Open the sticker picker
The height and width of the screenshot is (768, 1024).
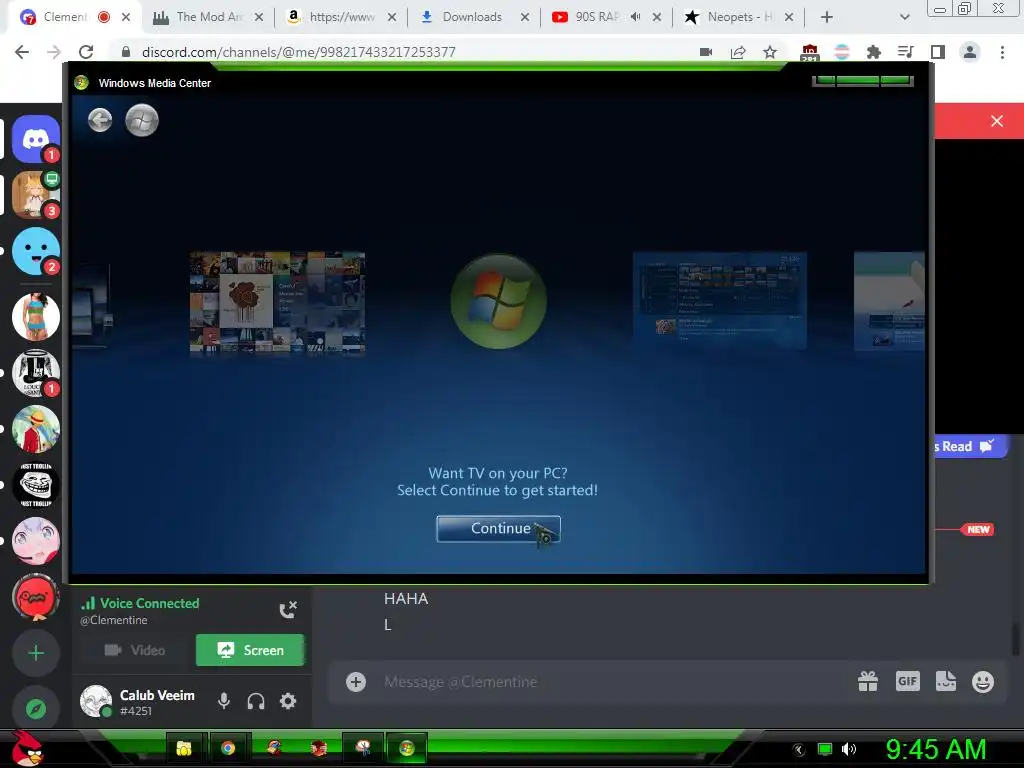point(946,682)
